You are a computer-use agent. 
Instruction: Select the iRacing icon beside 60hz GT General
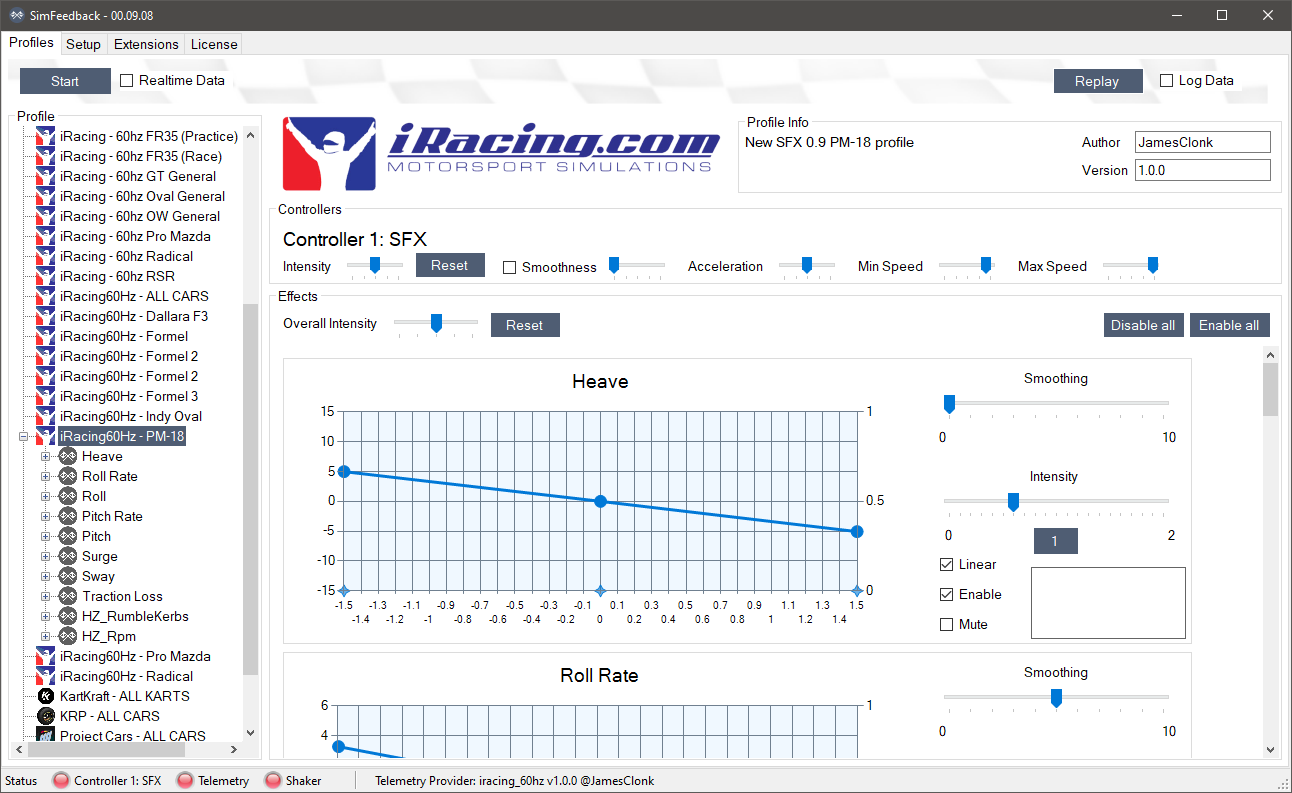[45, 176]
